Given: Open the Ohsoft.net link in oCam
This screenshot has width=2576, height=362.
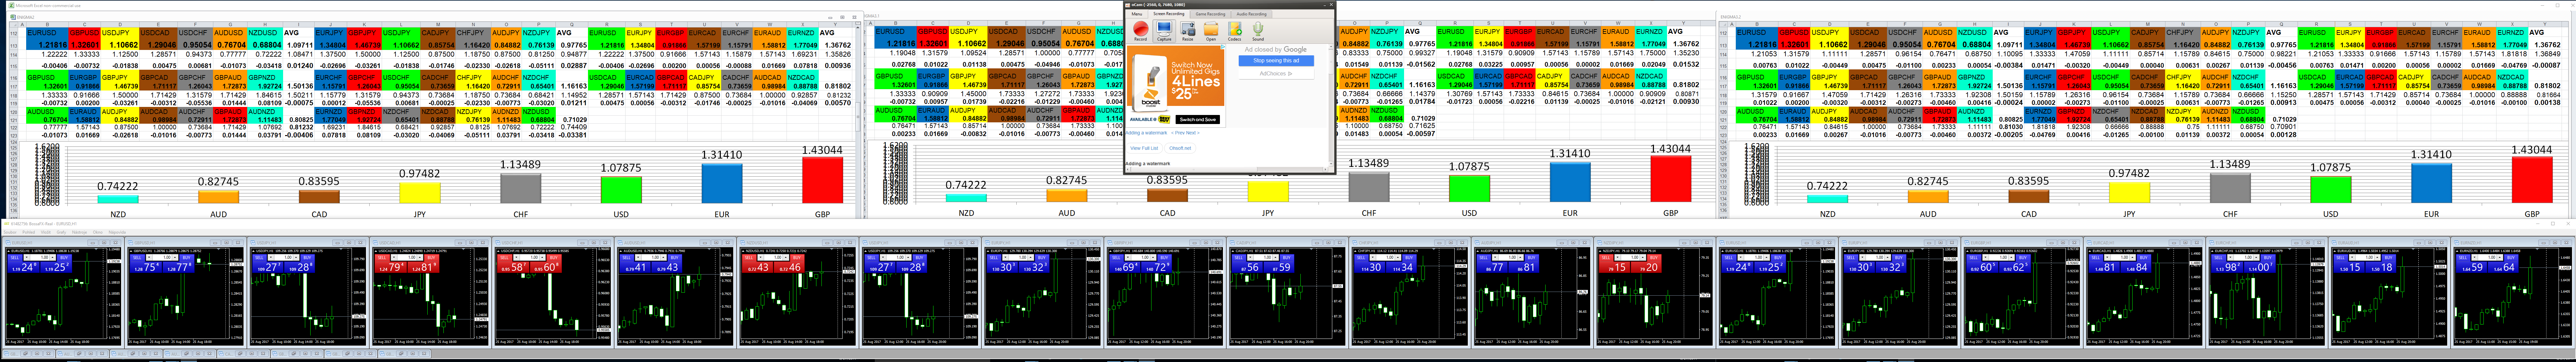Looking at the screenshot, I should [x=1180, y=148].
